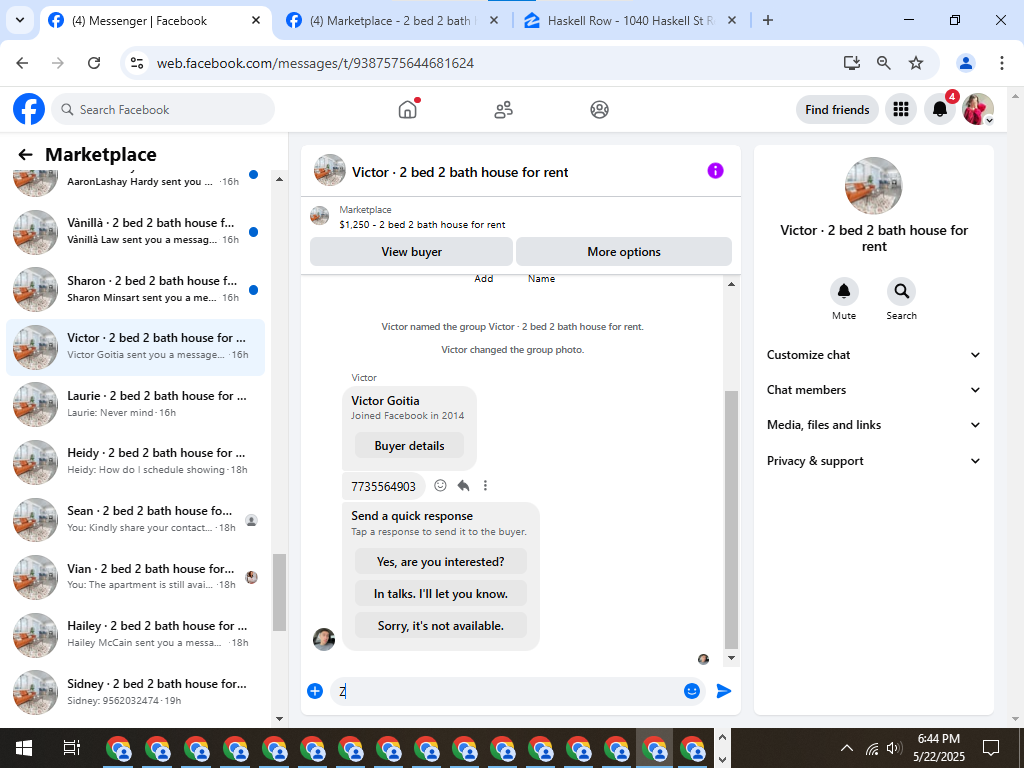Open the Sharon conversation in the list
The height and width of the screenshot is (768, 1024).
136,289
